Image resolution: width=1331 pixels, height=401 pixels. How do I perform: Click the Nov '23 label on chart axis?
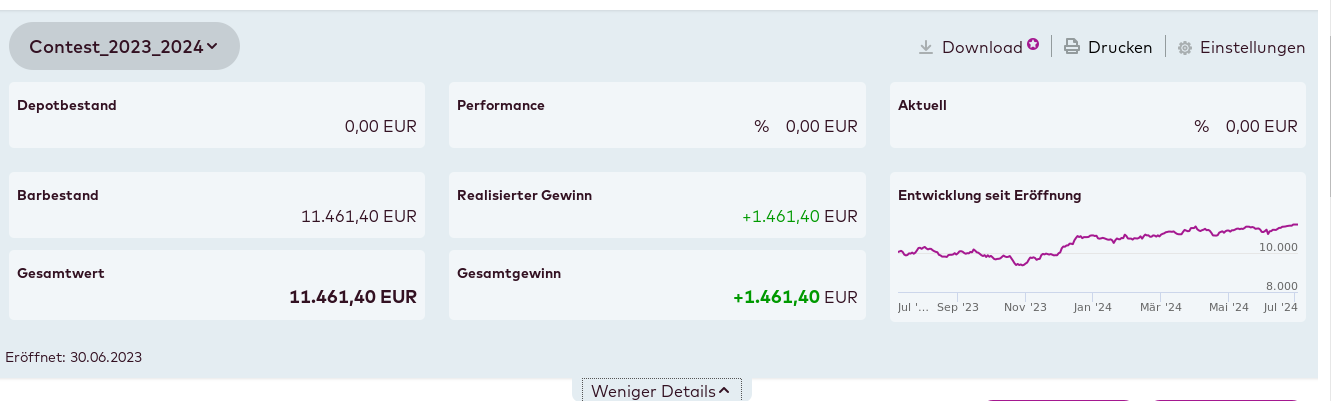(x=1025, y=307)
